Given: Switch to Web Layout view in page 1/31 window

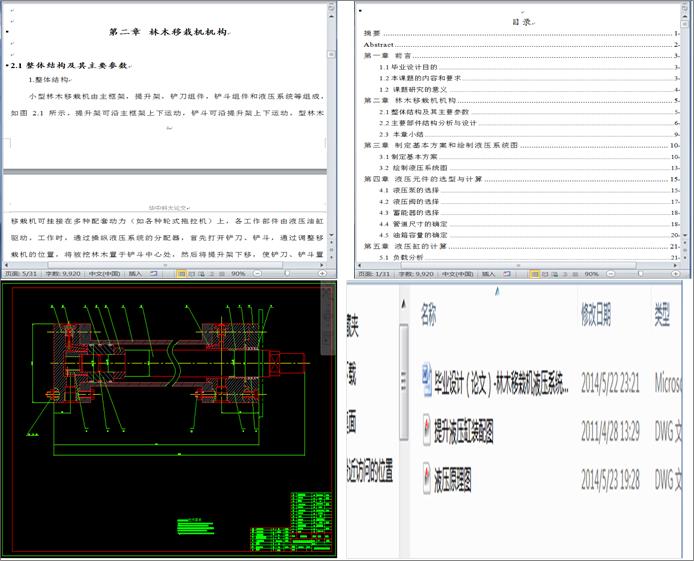Looking at the screenshot, I should point(555,274).
